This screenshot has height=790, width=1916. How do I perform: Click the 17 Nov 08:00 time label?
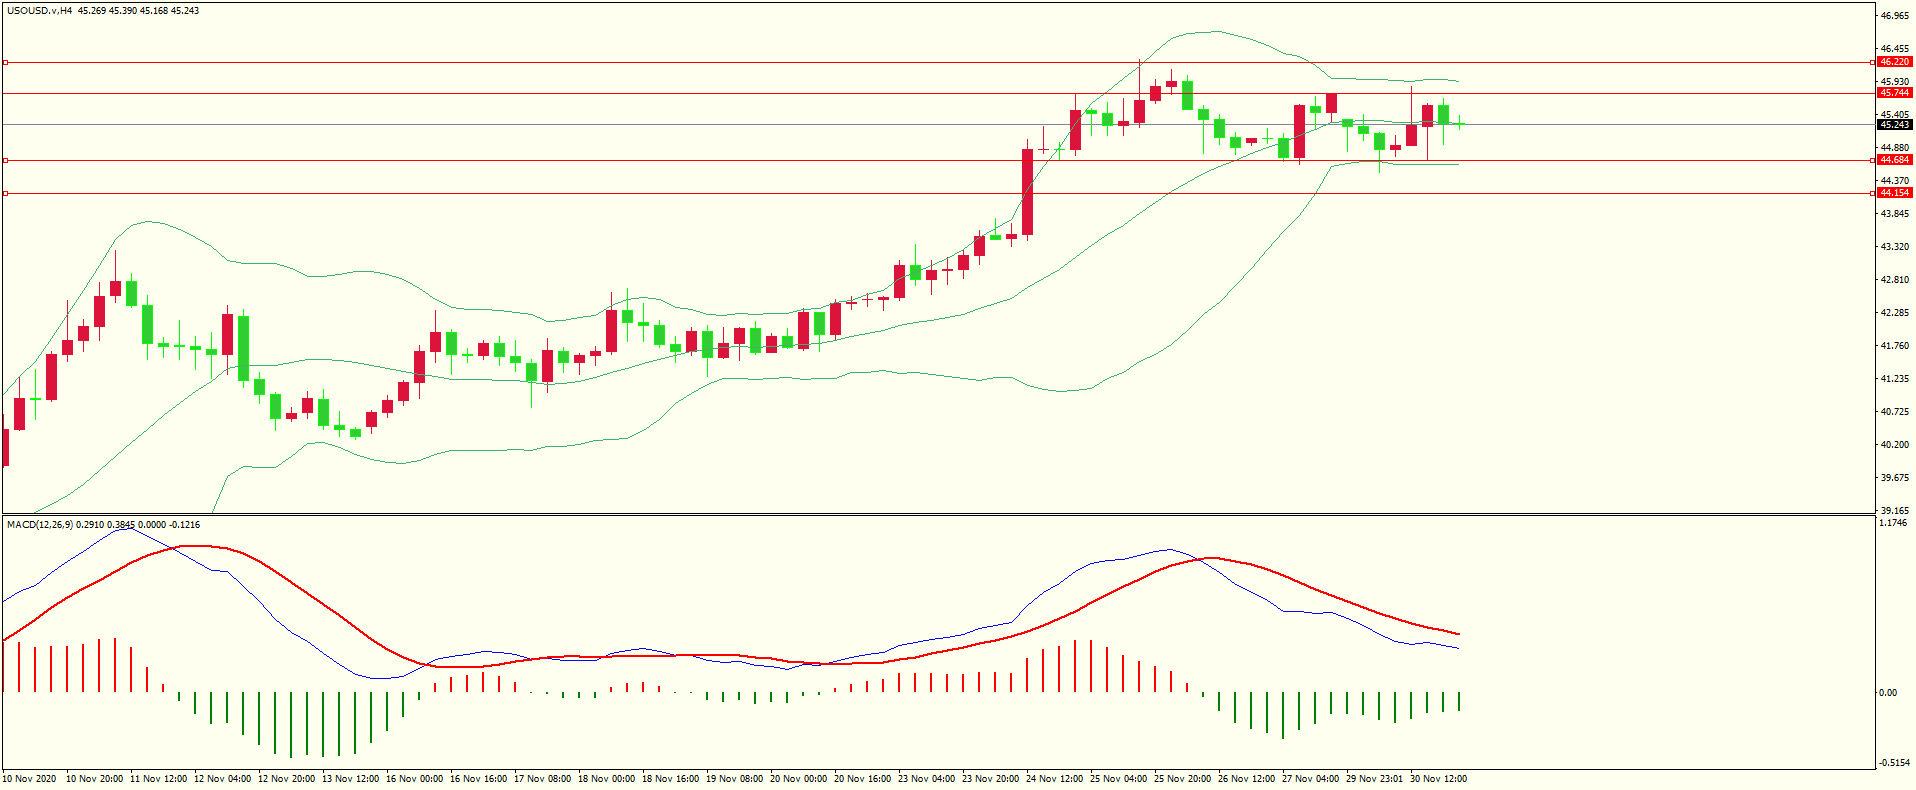tap(543, 779)
